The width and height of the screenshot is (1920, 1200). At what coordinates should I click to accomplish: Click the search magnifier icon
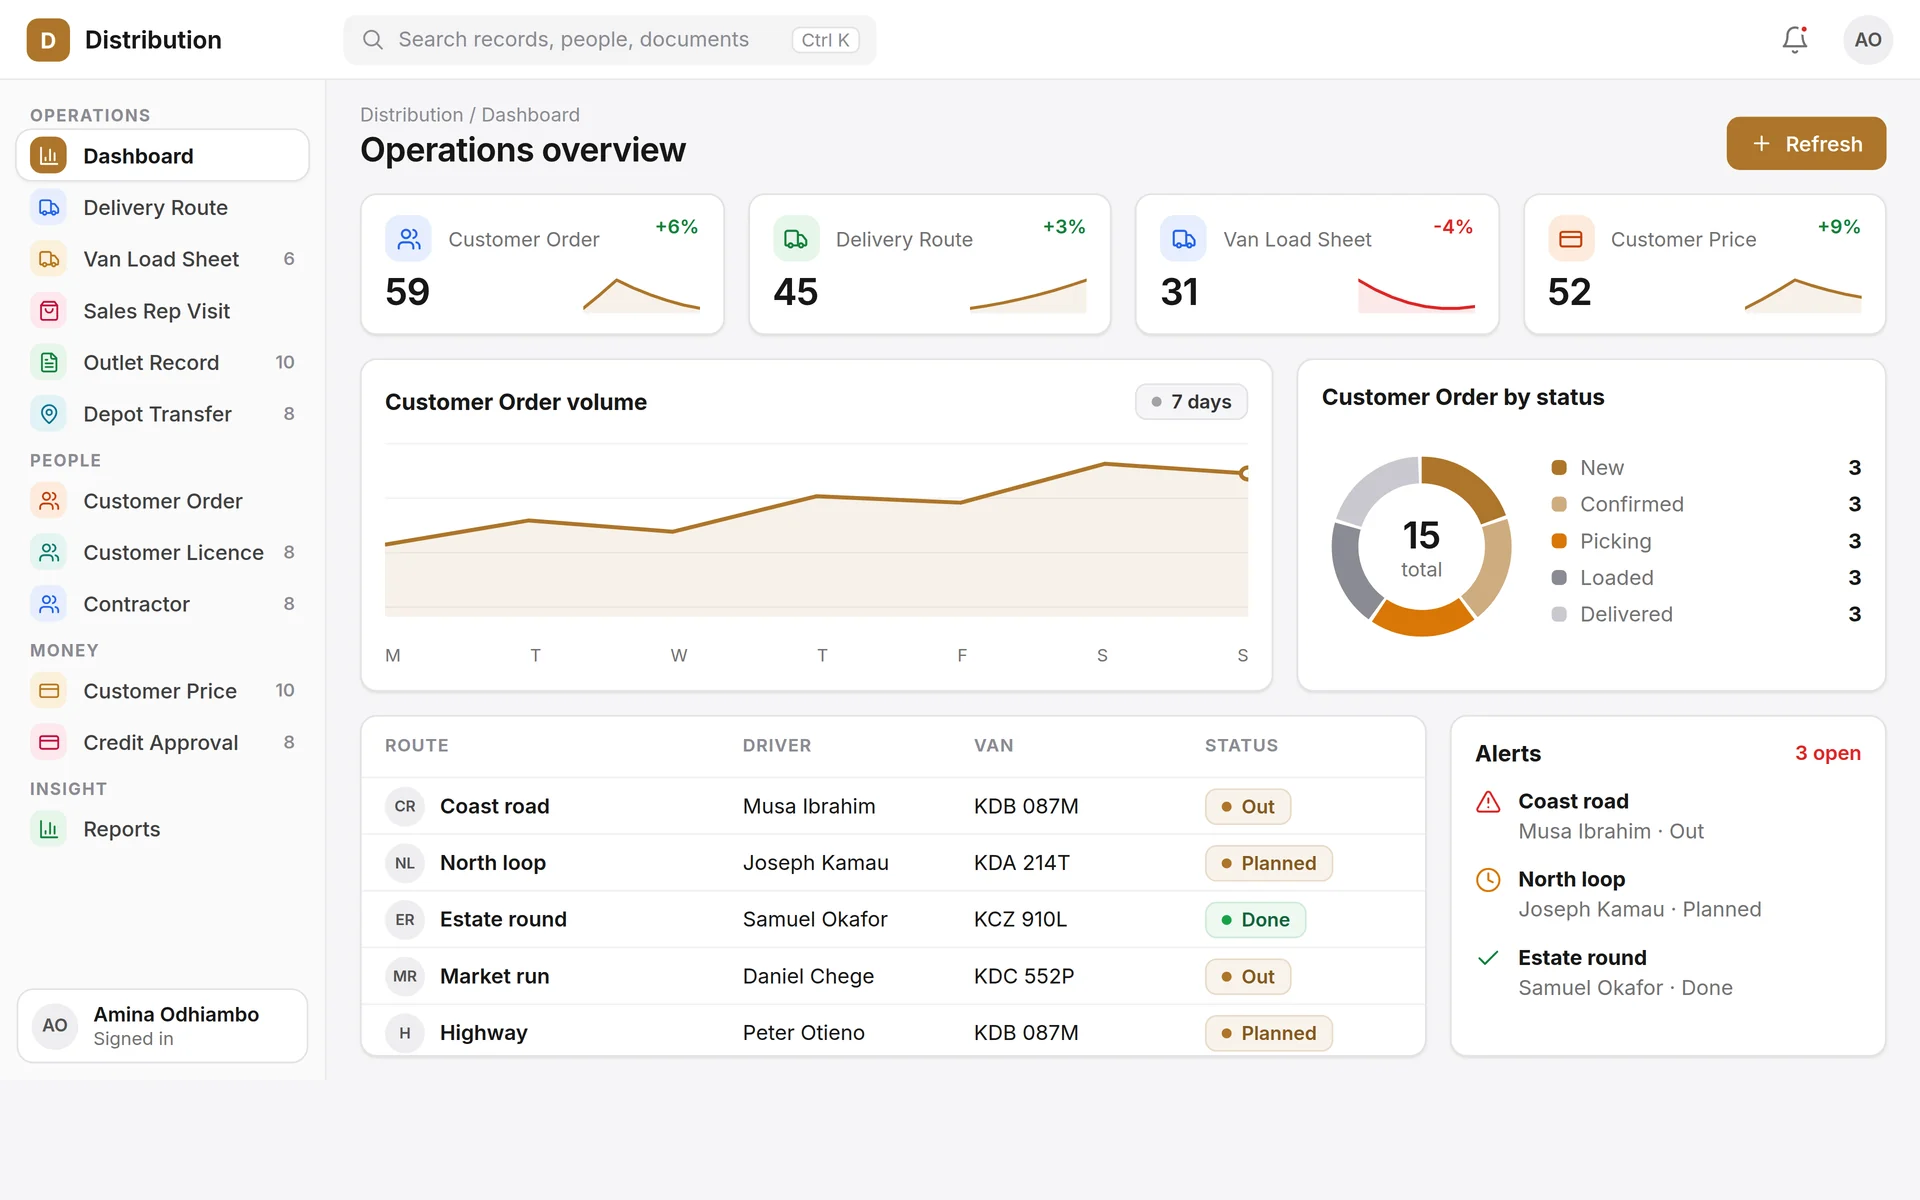coord(373,40)
